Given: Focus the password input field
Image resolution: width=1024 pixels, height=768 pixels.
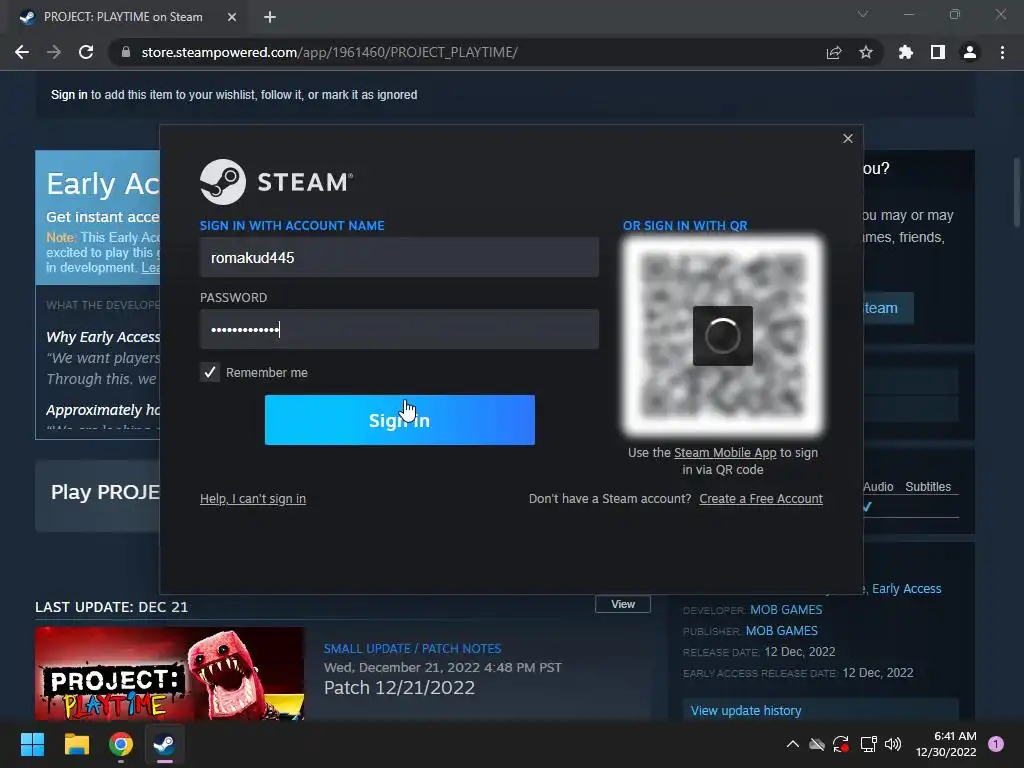Looking at the screenshot, I should (x=399, y=329).
